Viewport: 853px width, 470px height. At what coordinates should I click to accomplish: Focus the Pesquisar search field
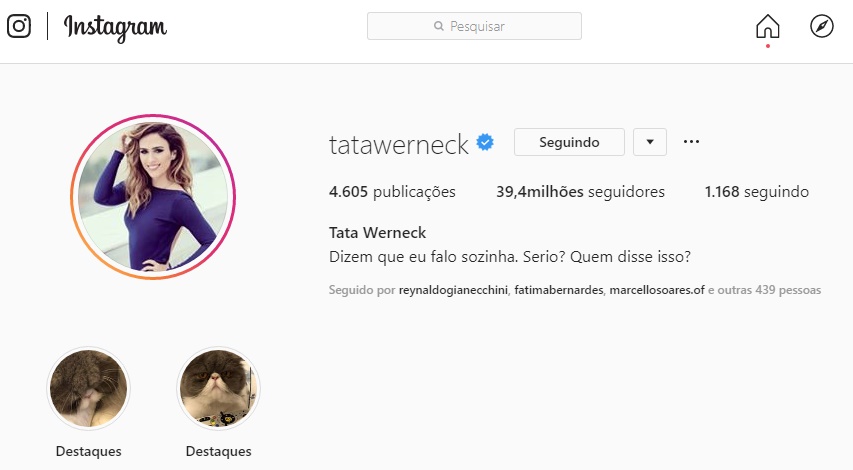tap(474, 26)
